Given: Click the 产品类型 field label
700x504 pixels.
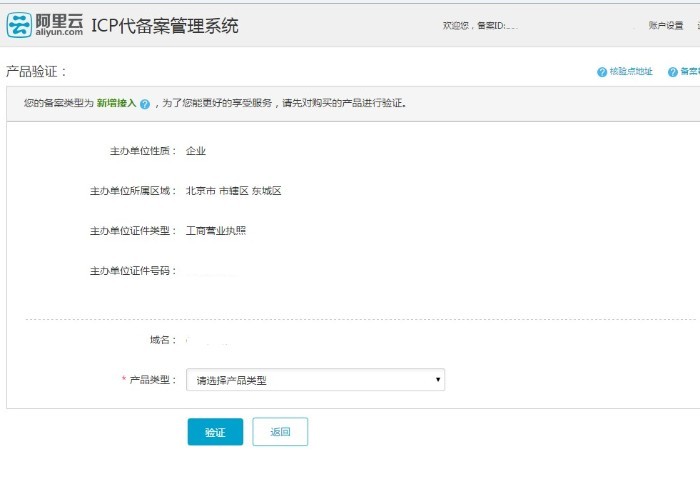Looking at the screenshot, I should click(152, 380).
